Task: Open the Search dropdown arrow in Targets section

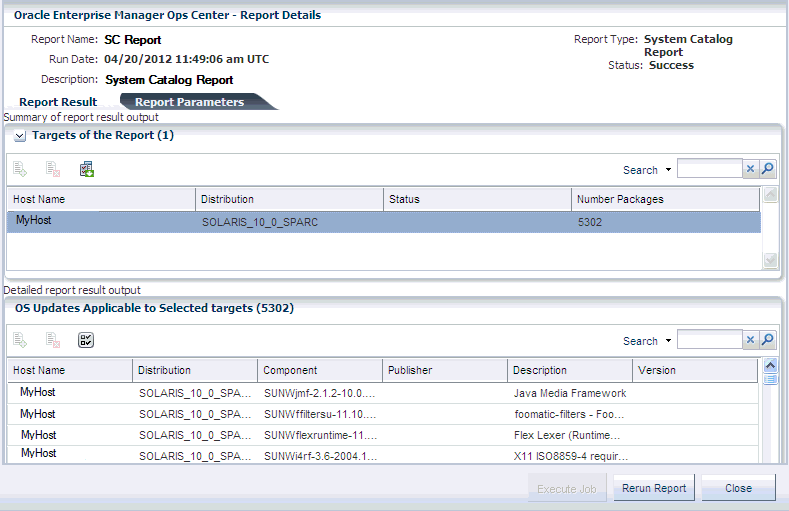Action: point(668,170)
